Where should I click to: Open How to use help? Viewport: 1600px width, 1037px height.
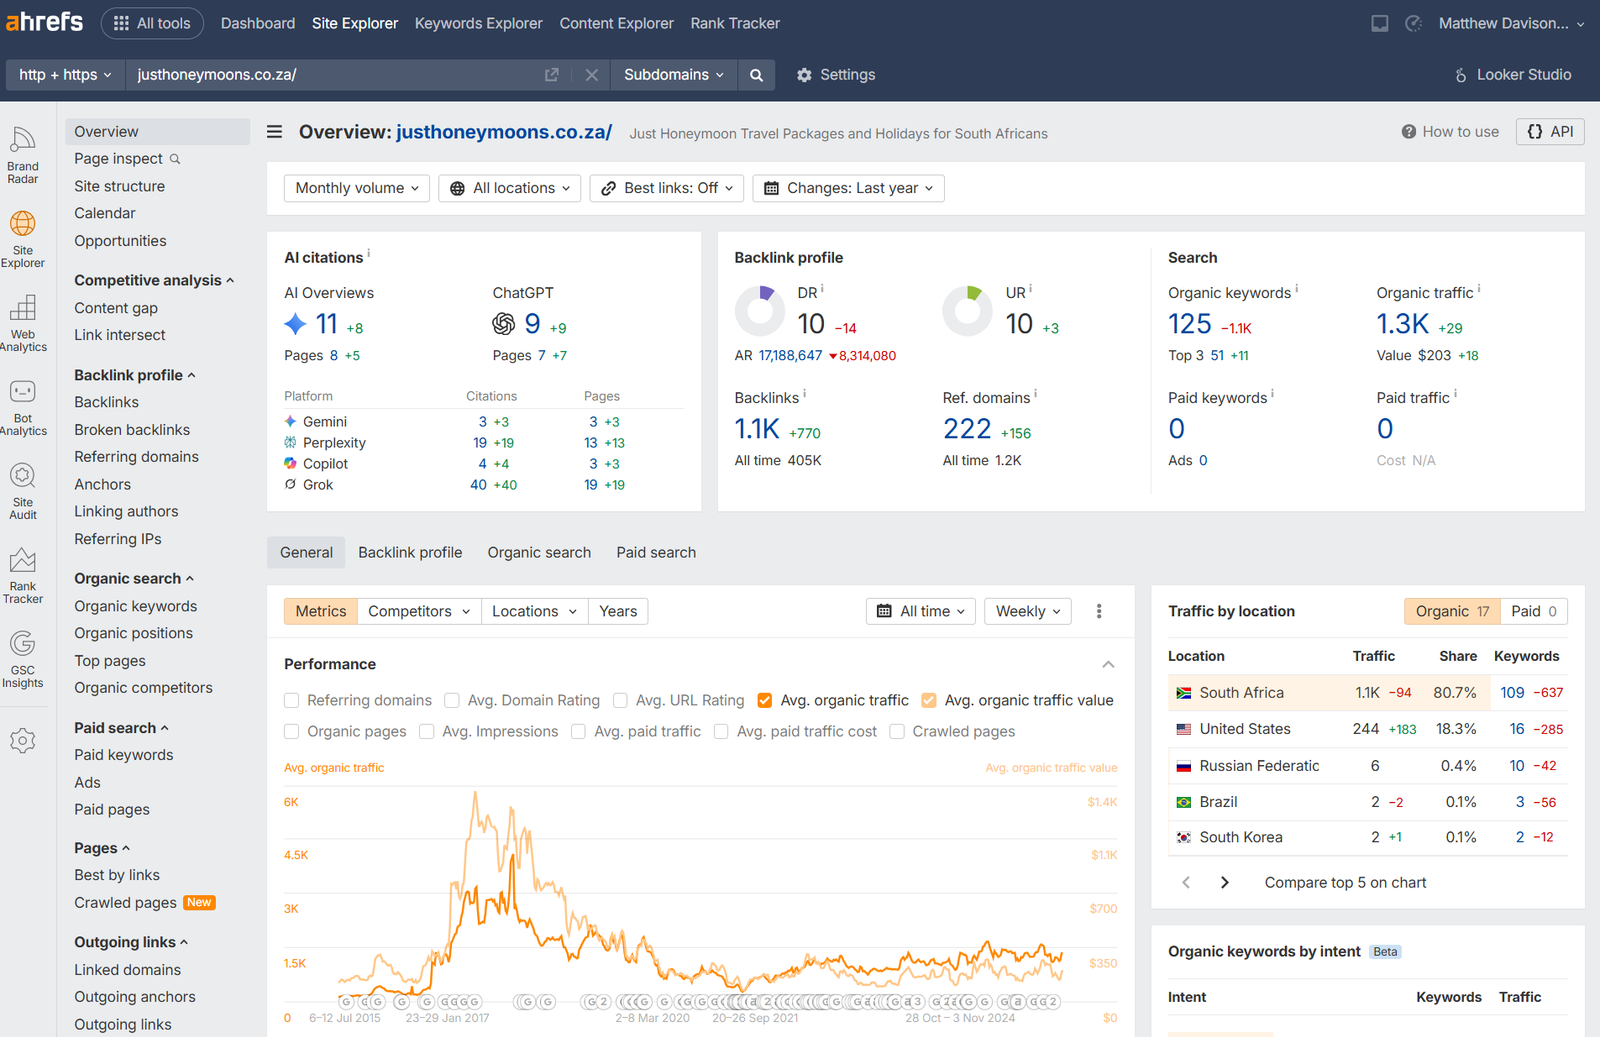[x=1450, y=132]
